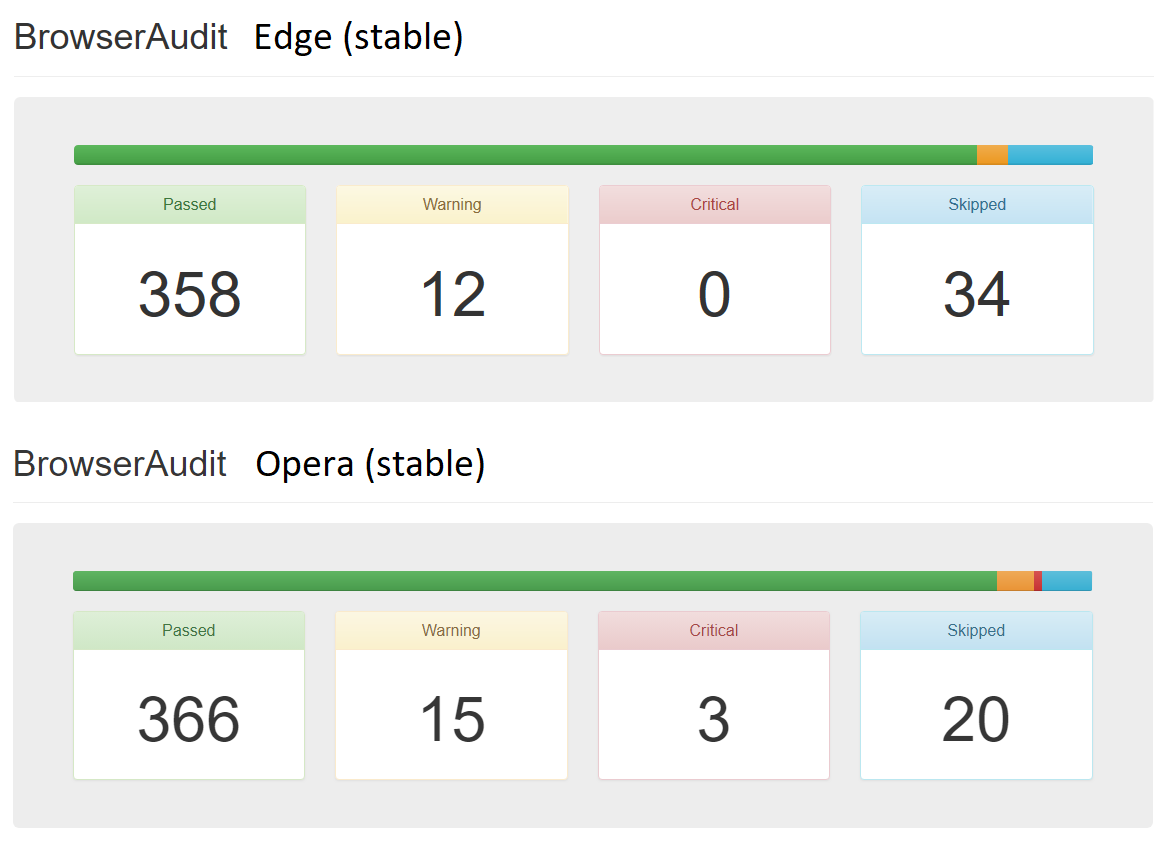Screen dimensions: 1164x859
Task: Click the "Opera (stable)" title text
Action: [370, 464]
